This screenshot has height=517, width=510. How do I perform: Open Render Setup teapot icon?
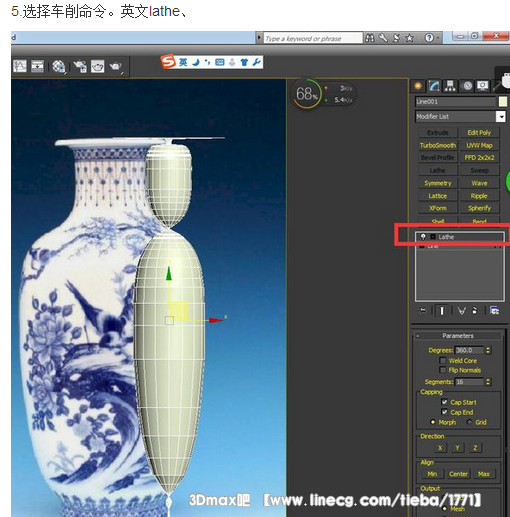pos(80,66)
